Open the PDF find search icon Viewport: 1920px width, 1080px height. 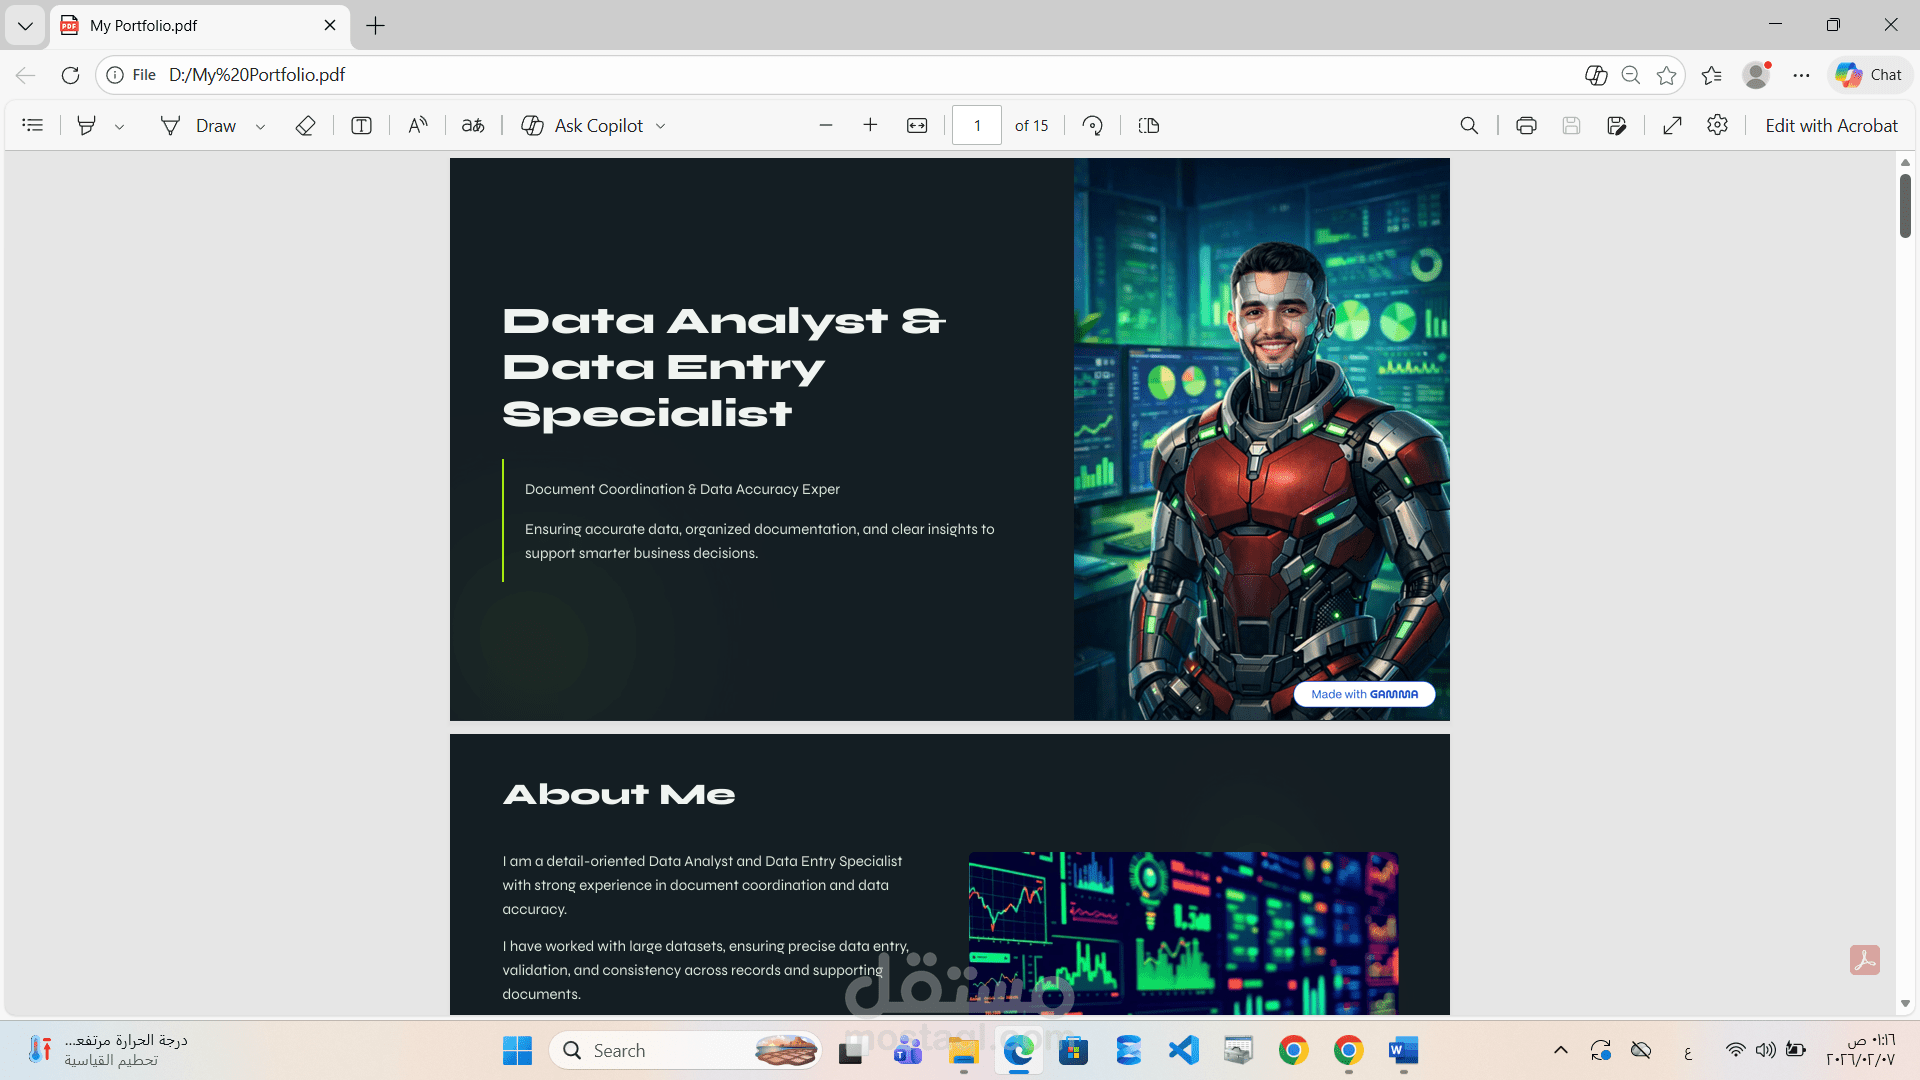point(1468,126)
